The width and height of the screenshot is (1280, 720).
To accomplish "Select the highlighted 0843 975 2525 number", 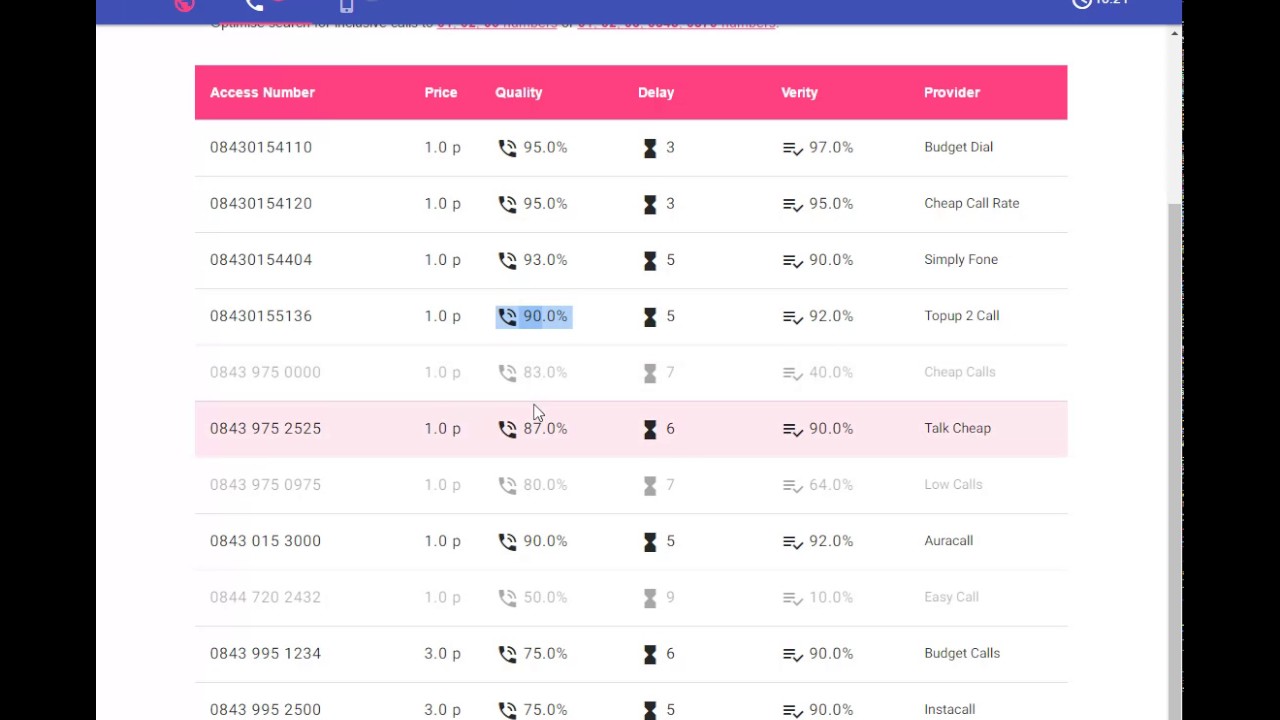I will [x=265, y=428].
